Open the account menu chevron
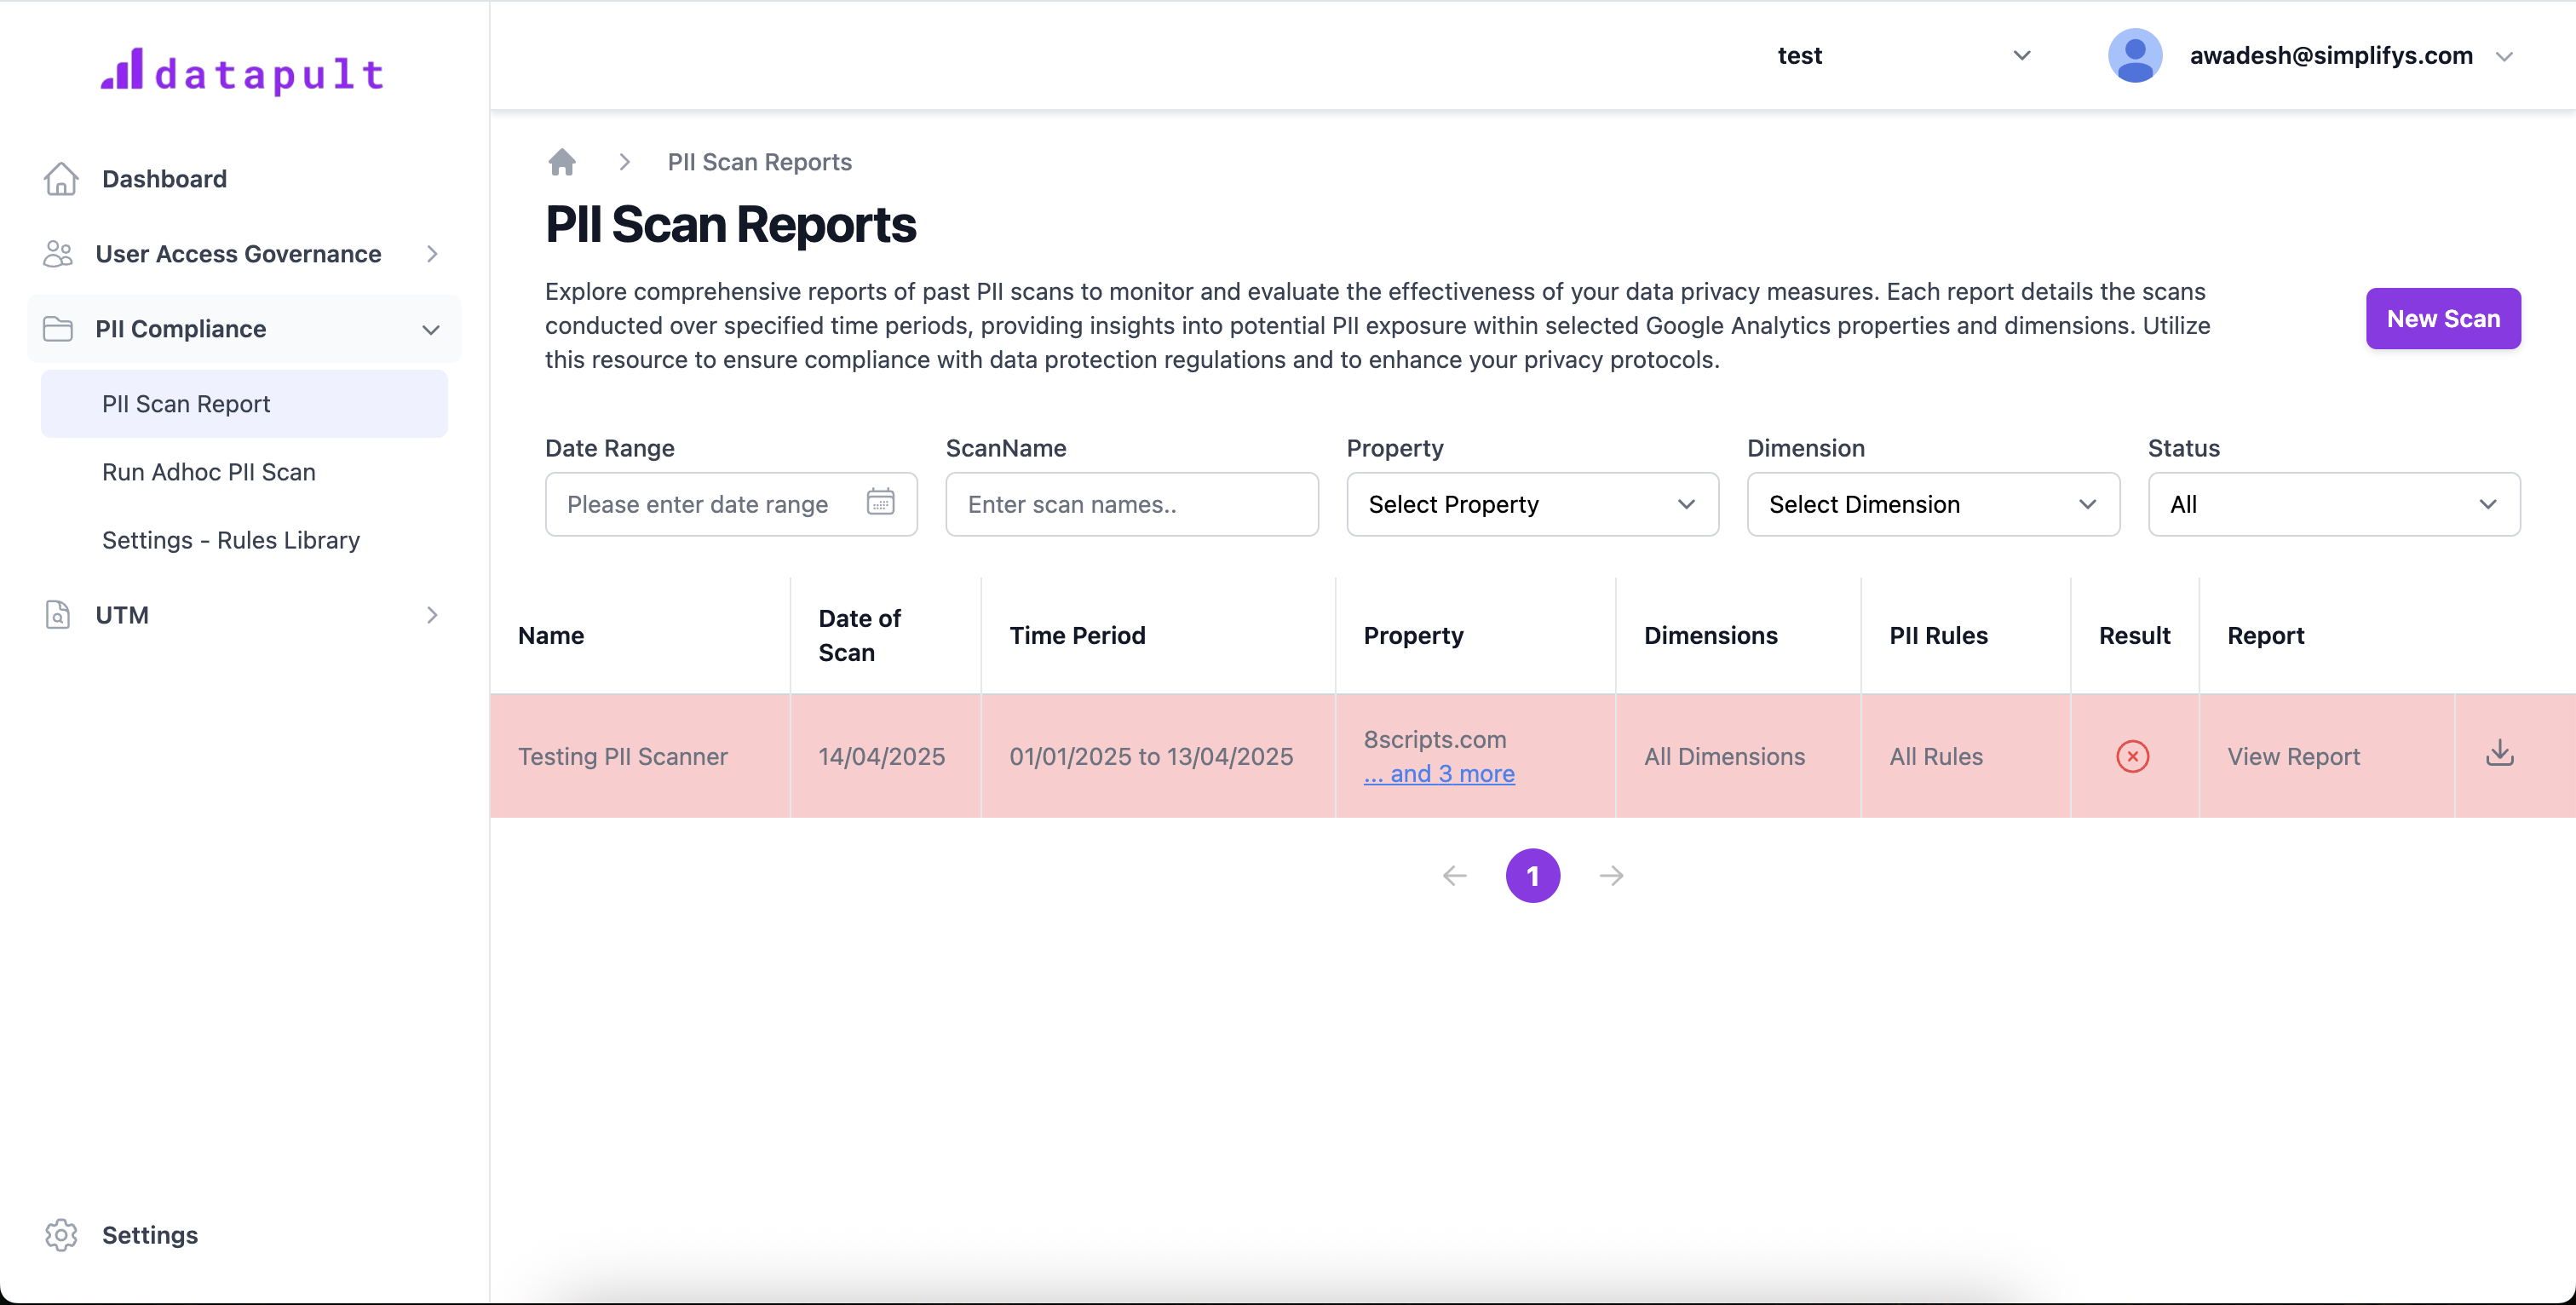The width and height of the screenshot is (2576, 1305). pos(2504,57)
